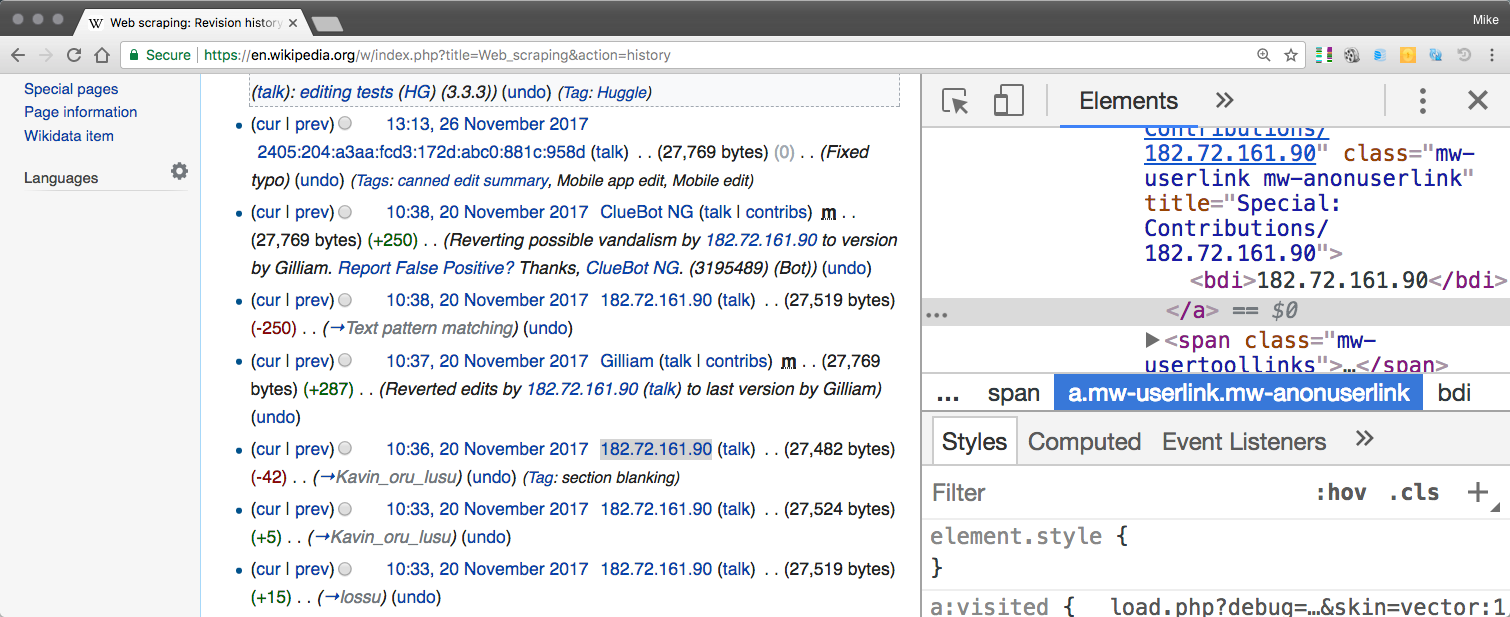
Task: Add new style rule plus icon
Action: [x=1477, y=492]
